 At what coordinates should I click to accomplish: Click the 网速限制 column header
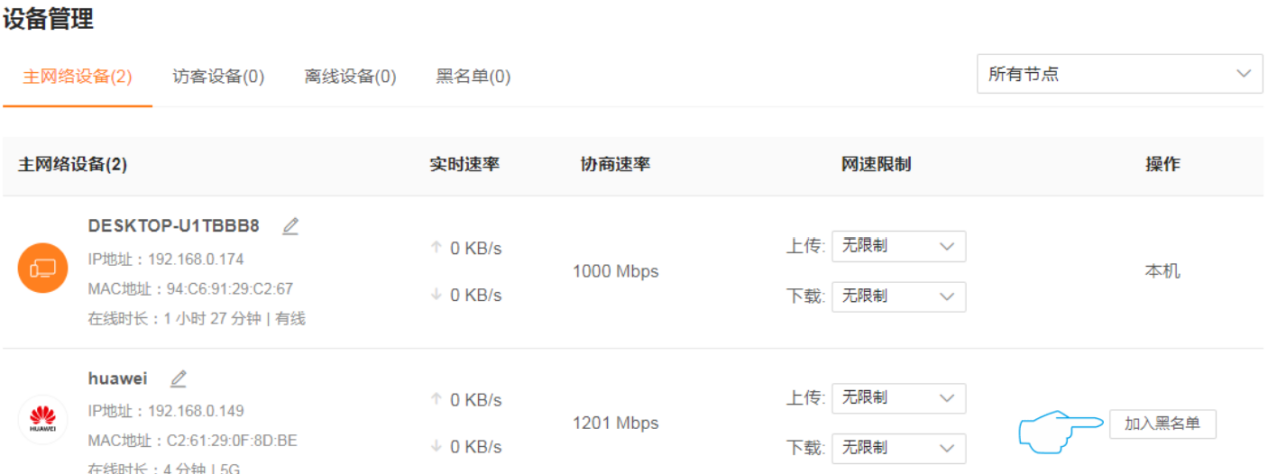[x=876, y=165]
